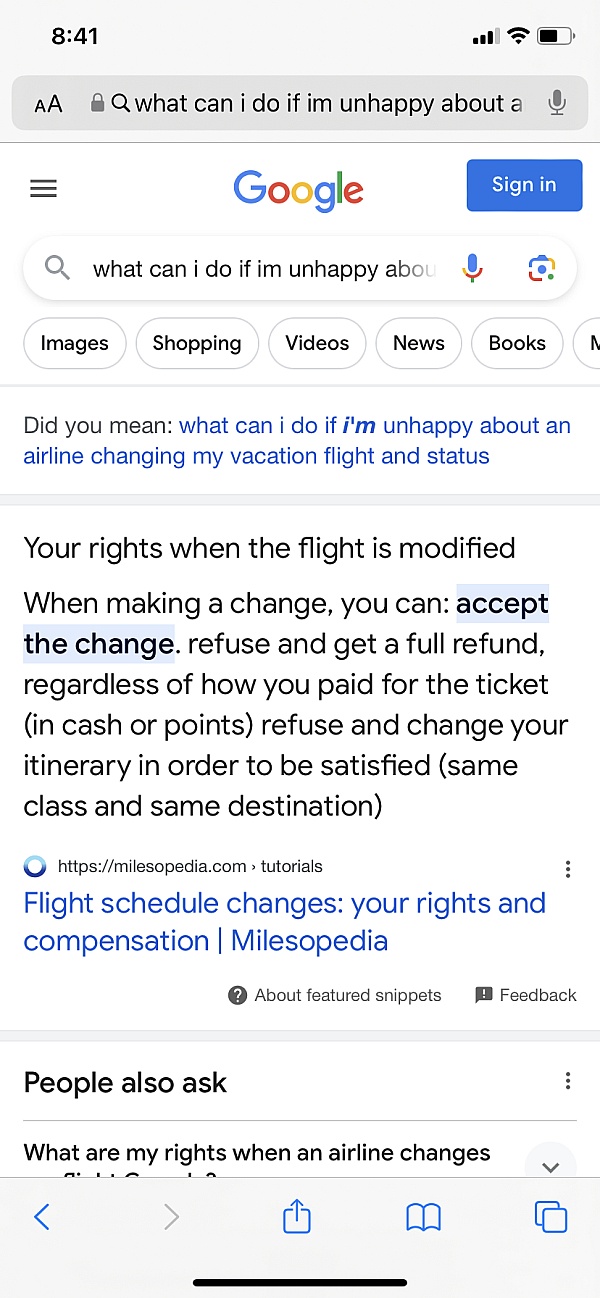The image size is (600, 1298).
Task: Tap the Did you mean suggested query
Action: 296,441
